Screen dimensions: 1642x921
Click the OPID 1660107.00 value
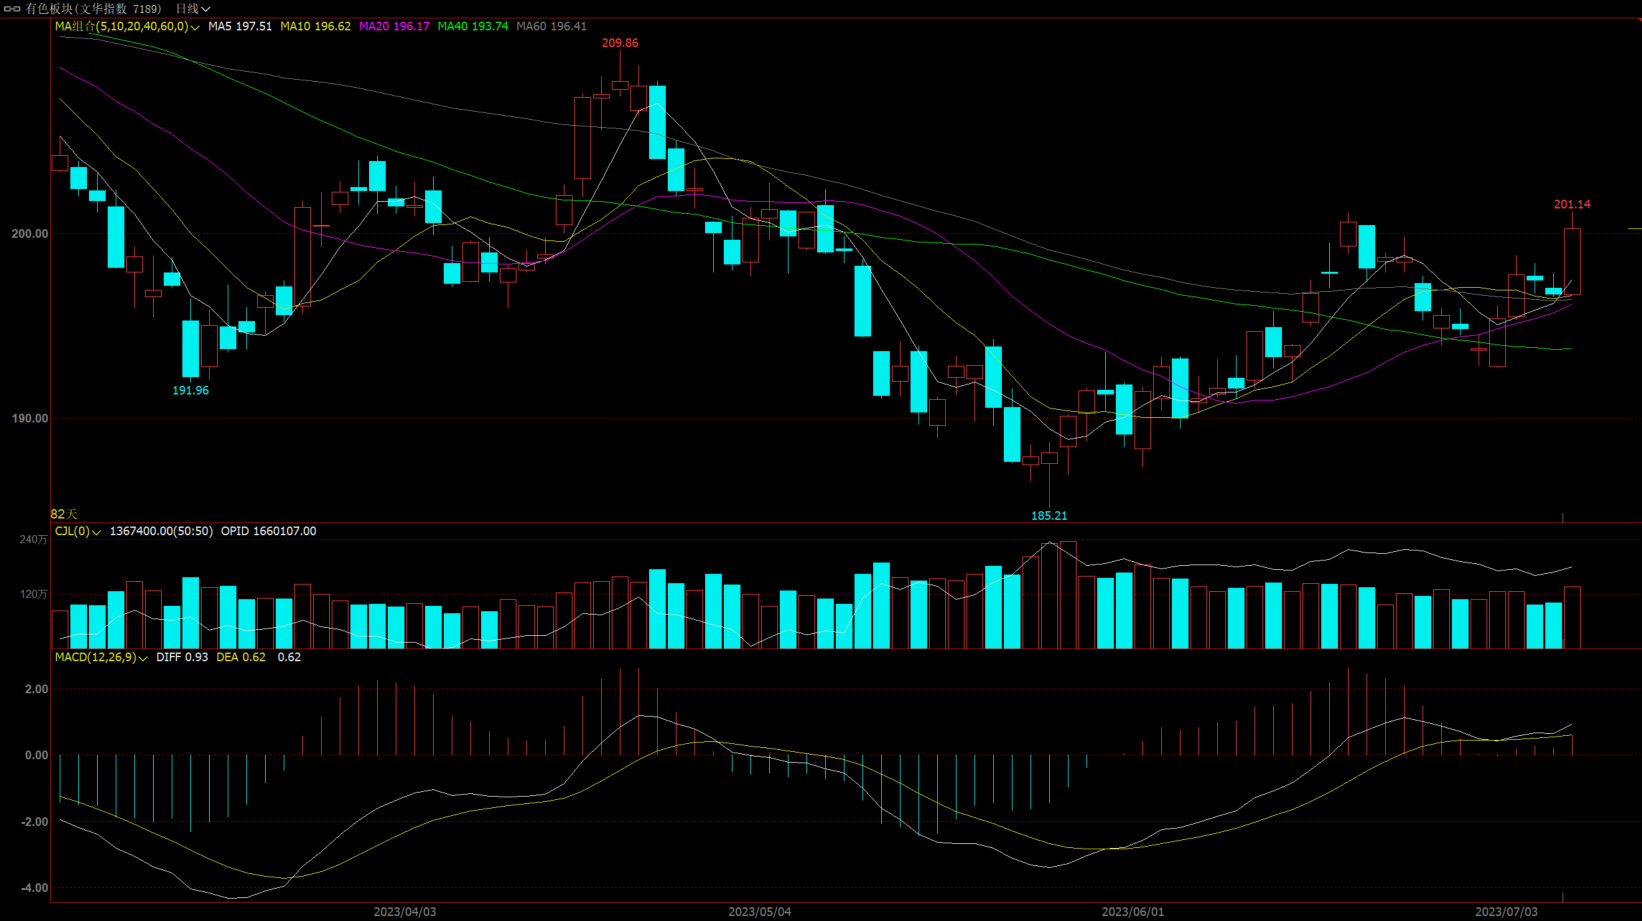(268, 532)
